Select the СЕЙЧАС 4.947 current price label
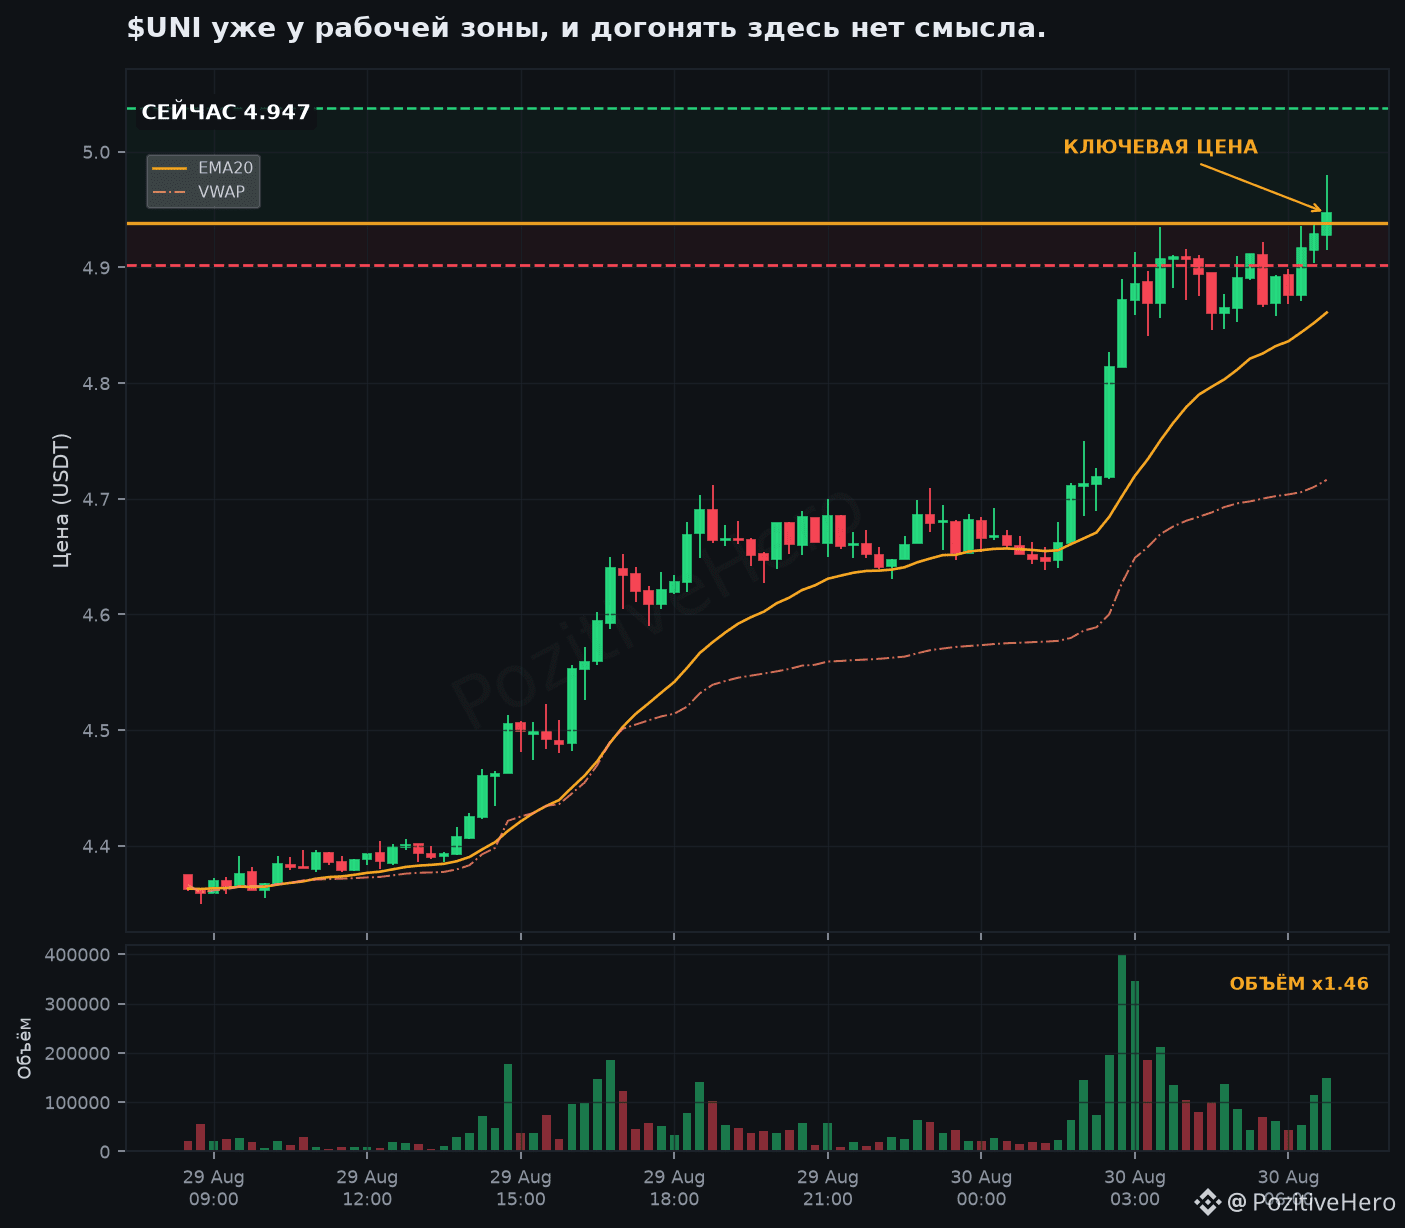 click(x=226, y=113)
